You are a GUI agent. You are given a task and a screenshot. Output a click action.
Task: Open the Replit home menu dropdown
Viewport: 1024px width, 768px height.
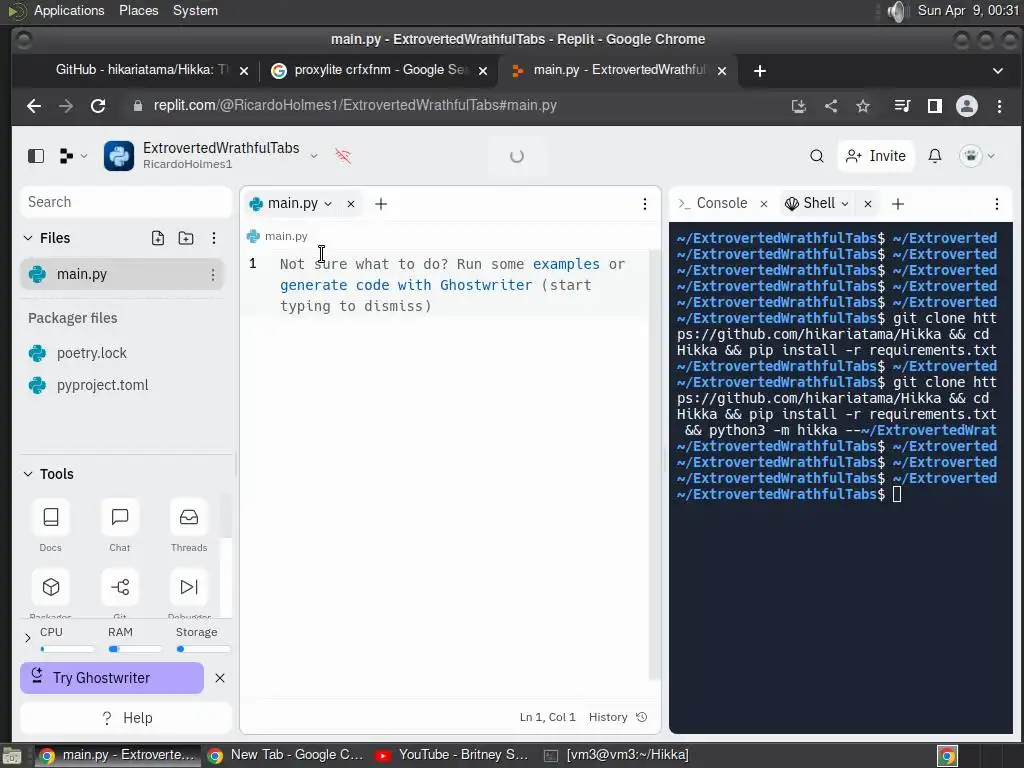(73, 156)
